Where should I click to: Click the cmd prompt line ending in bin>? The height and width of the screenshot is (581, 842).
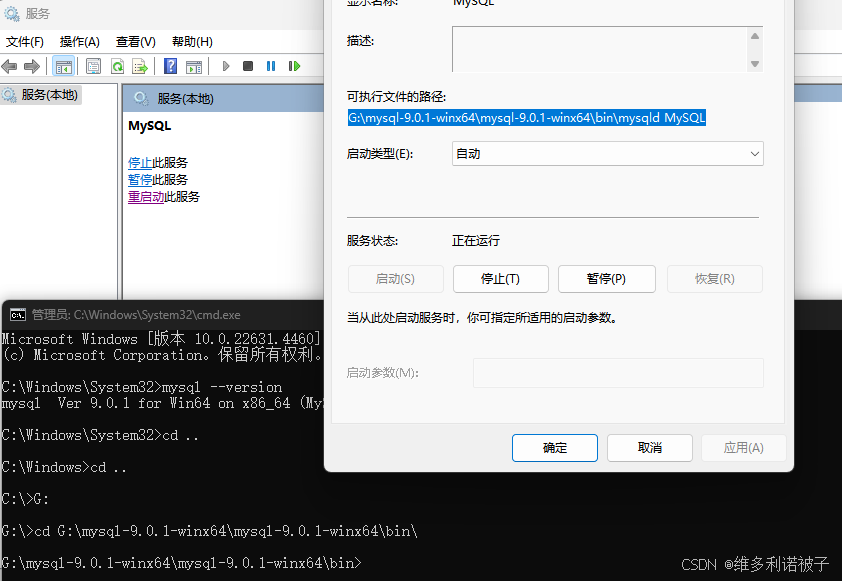(182, 563)
